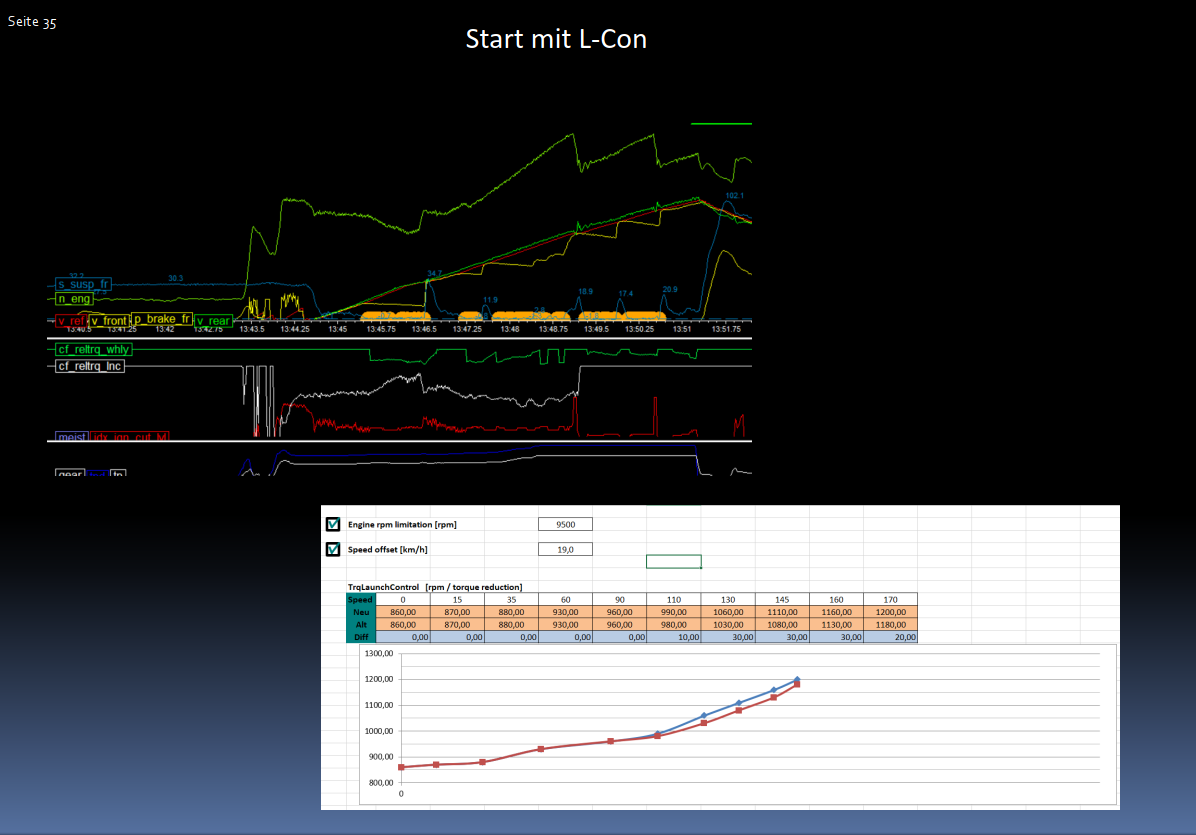Click the Start mit L-Con slide title
Screen dimensions: 1196x835
556,39
